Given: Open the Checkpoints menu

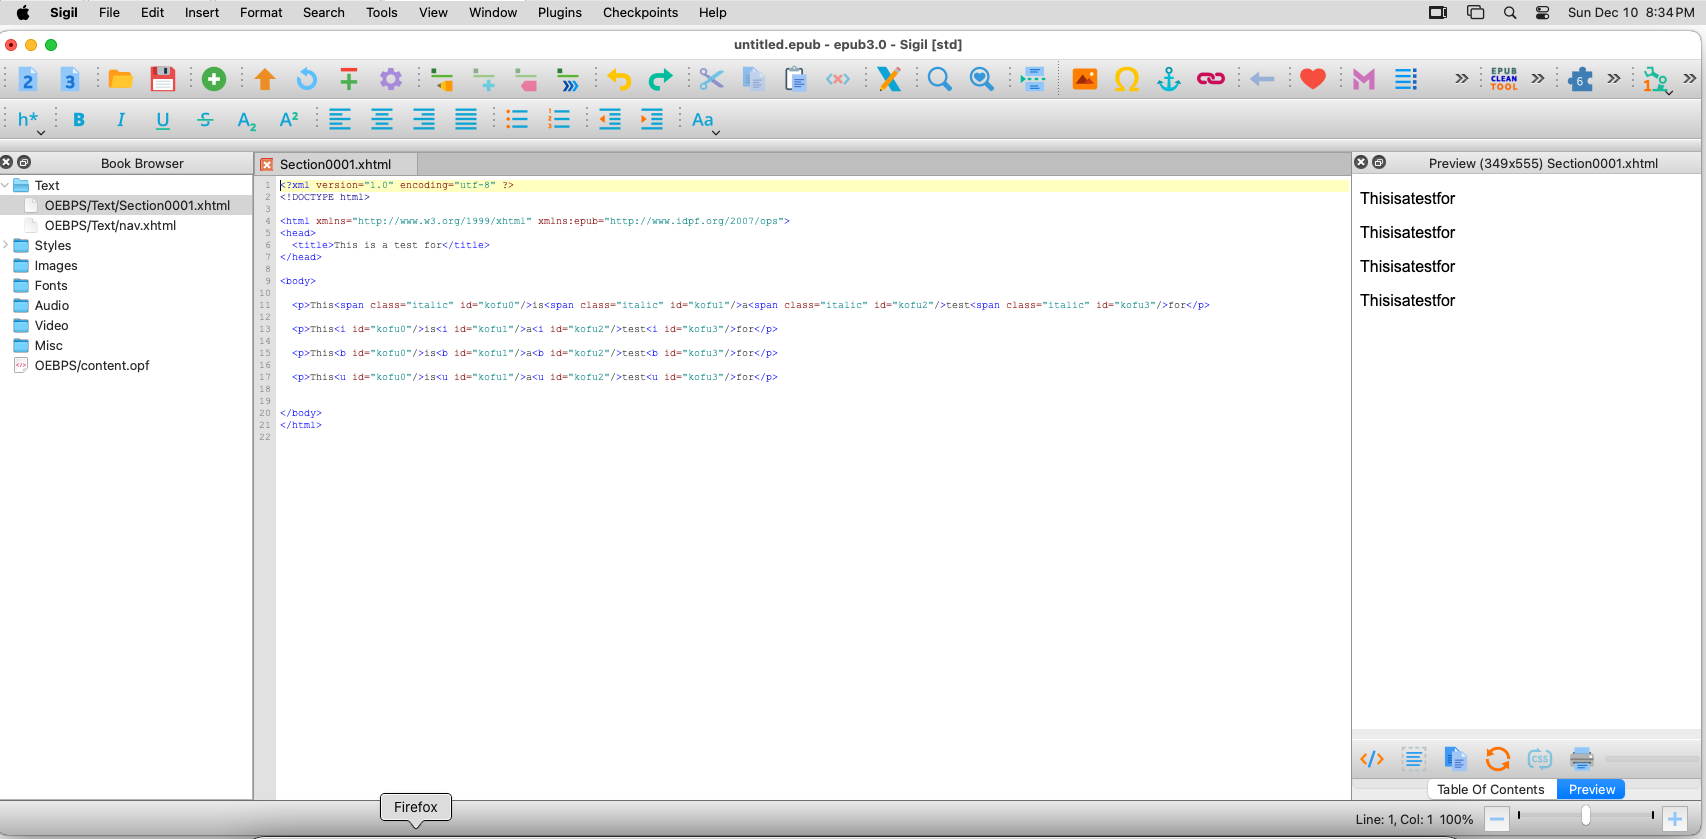Looking at the screenshot, I should coord(640,12).
